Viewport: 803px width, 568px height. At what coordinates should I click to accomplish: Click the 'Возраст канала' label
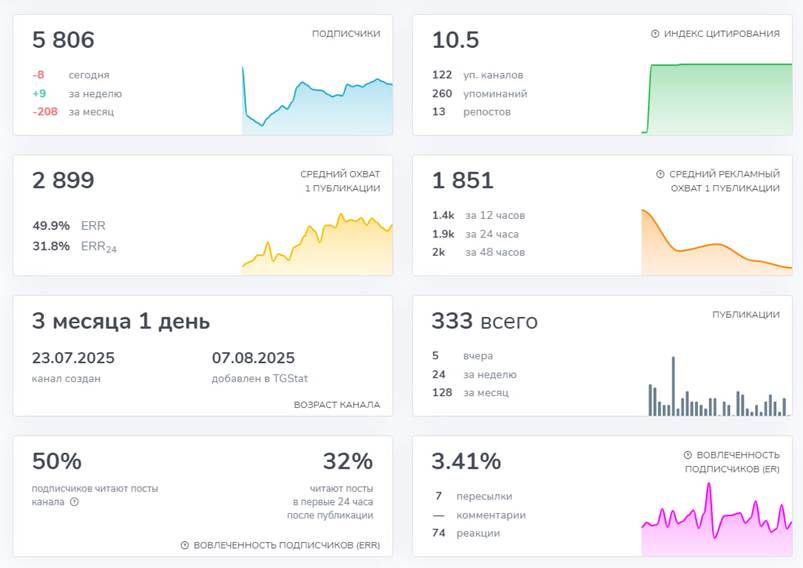(337, 405)
